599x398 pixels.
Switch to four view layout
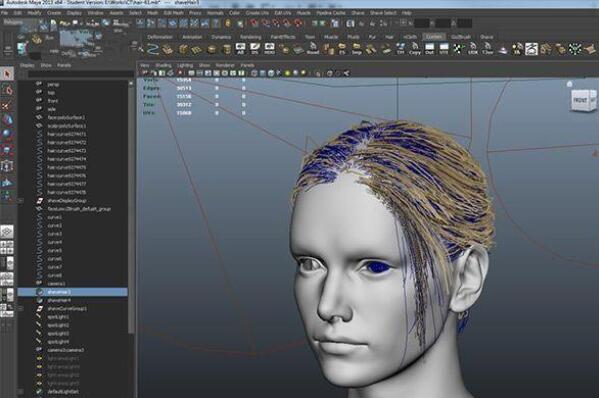pyautogui.click(x=7, y=247)
